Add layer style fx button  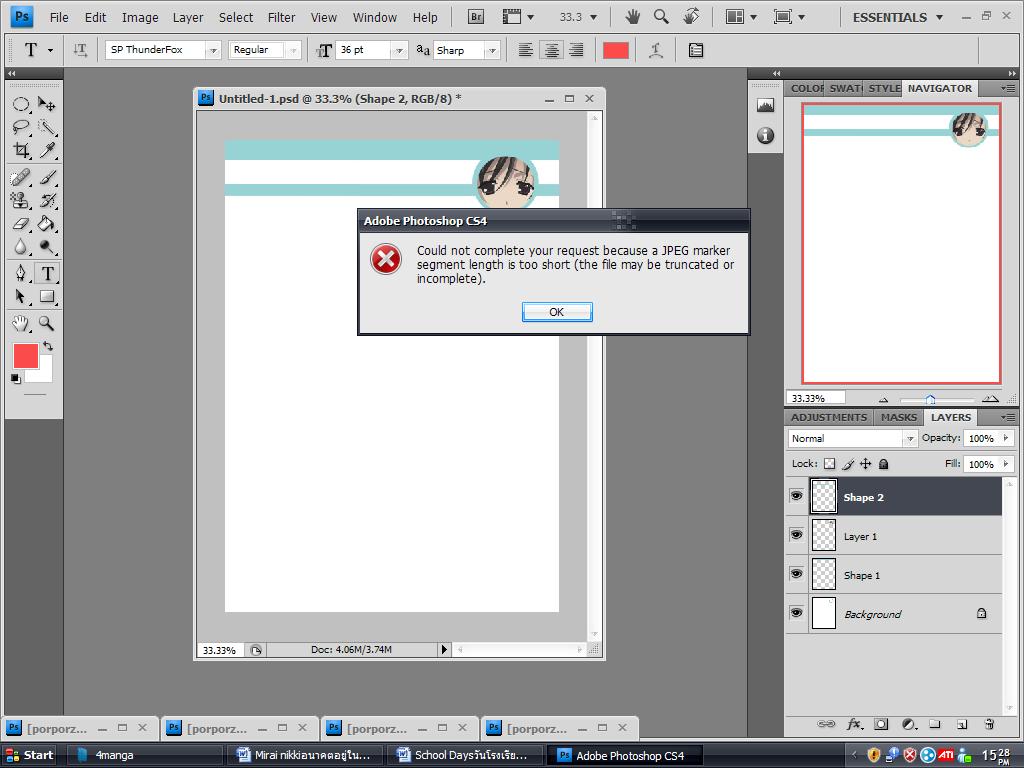point(854,724)
